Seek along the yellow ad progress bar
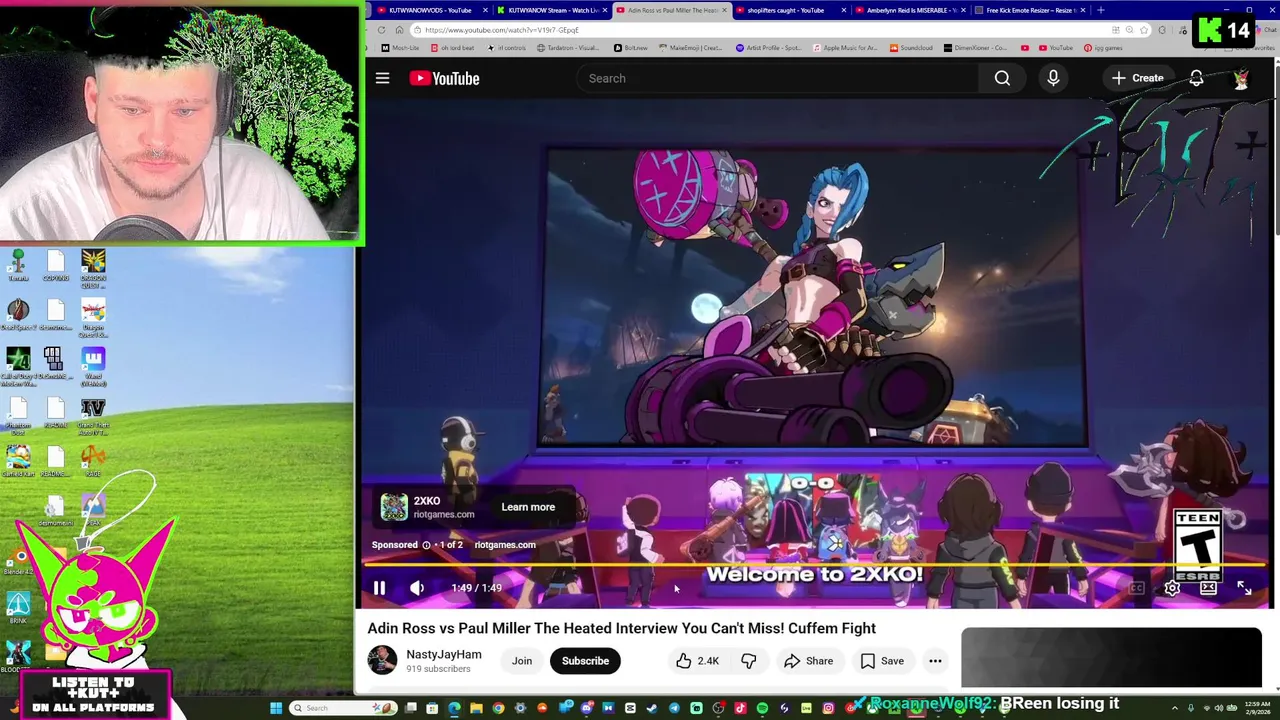Image resolution: width=1280 pixels, height=720 pixels. tap(814, 566)
